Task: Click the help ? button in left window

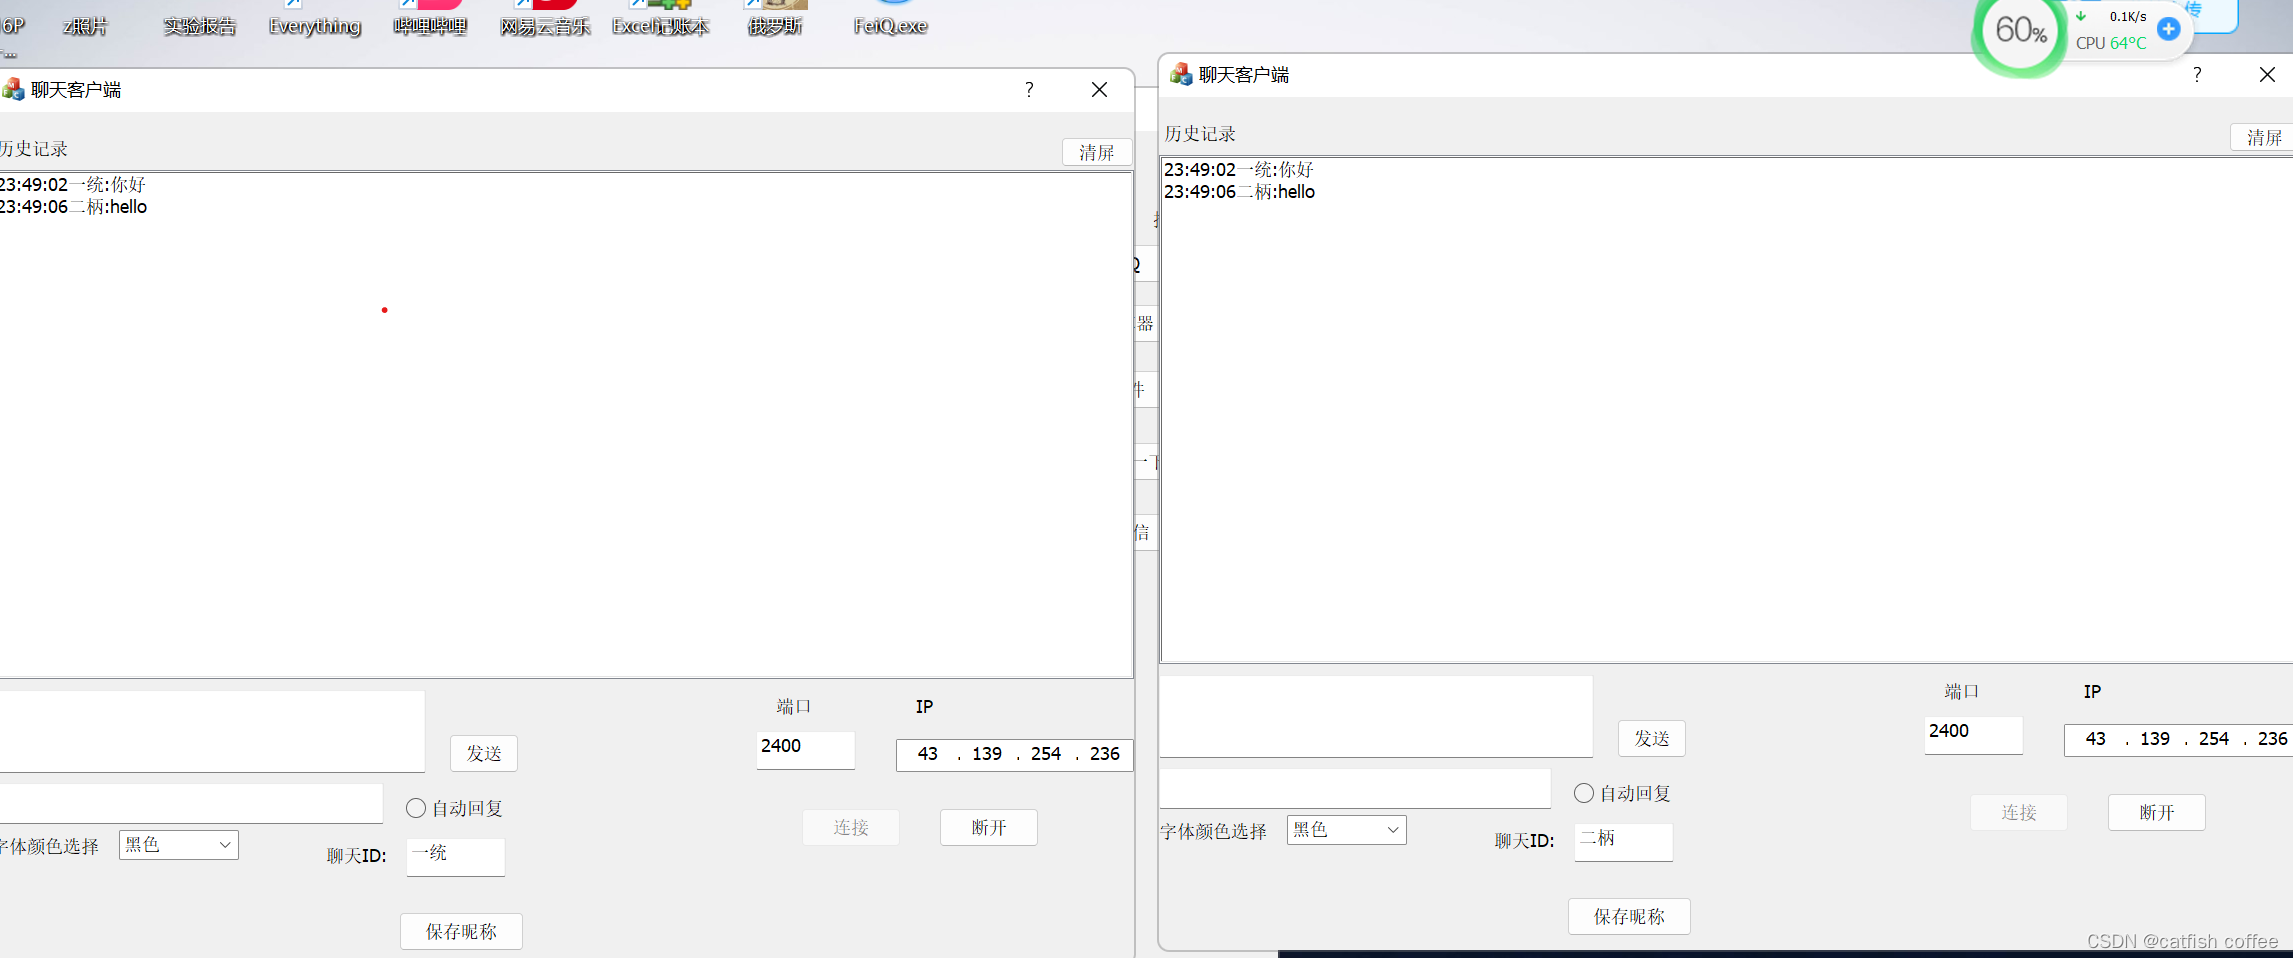Action: tap(1029, 90)
